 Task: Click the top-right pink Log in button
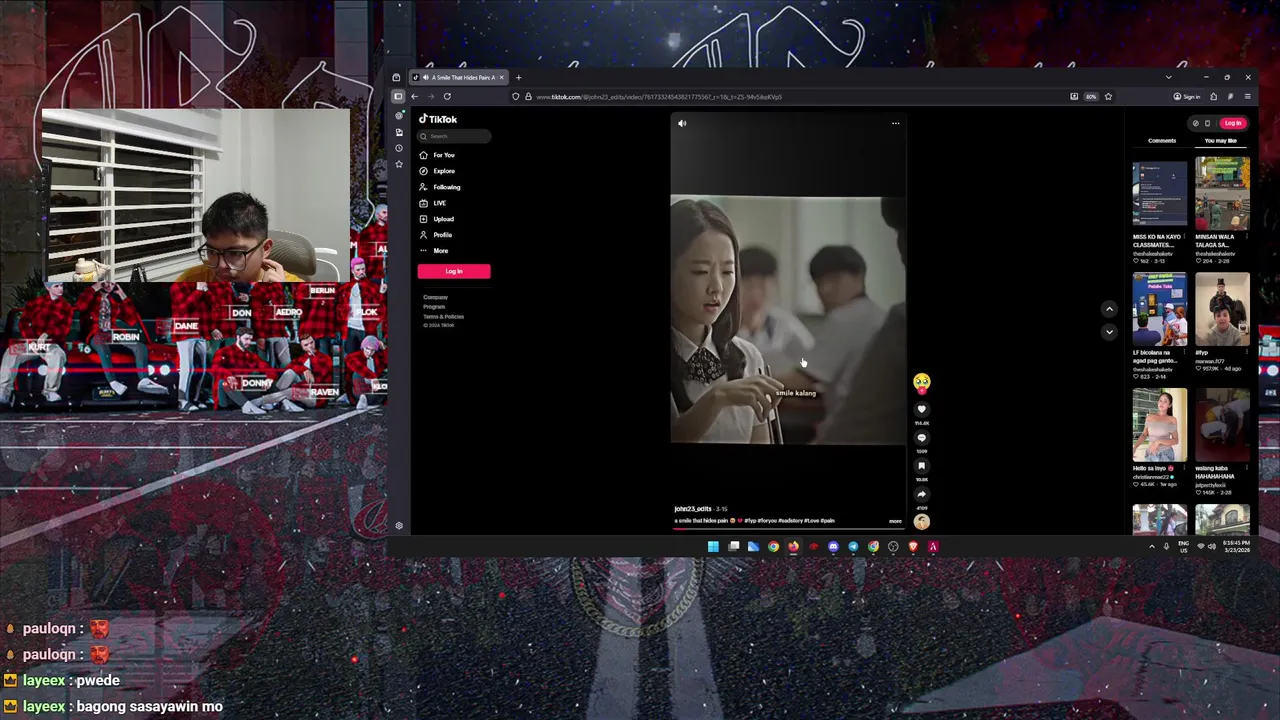[1232, 123]
